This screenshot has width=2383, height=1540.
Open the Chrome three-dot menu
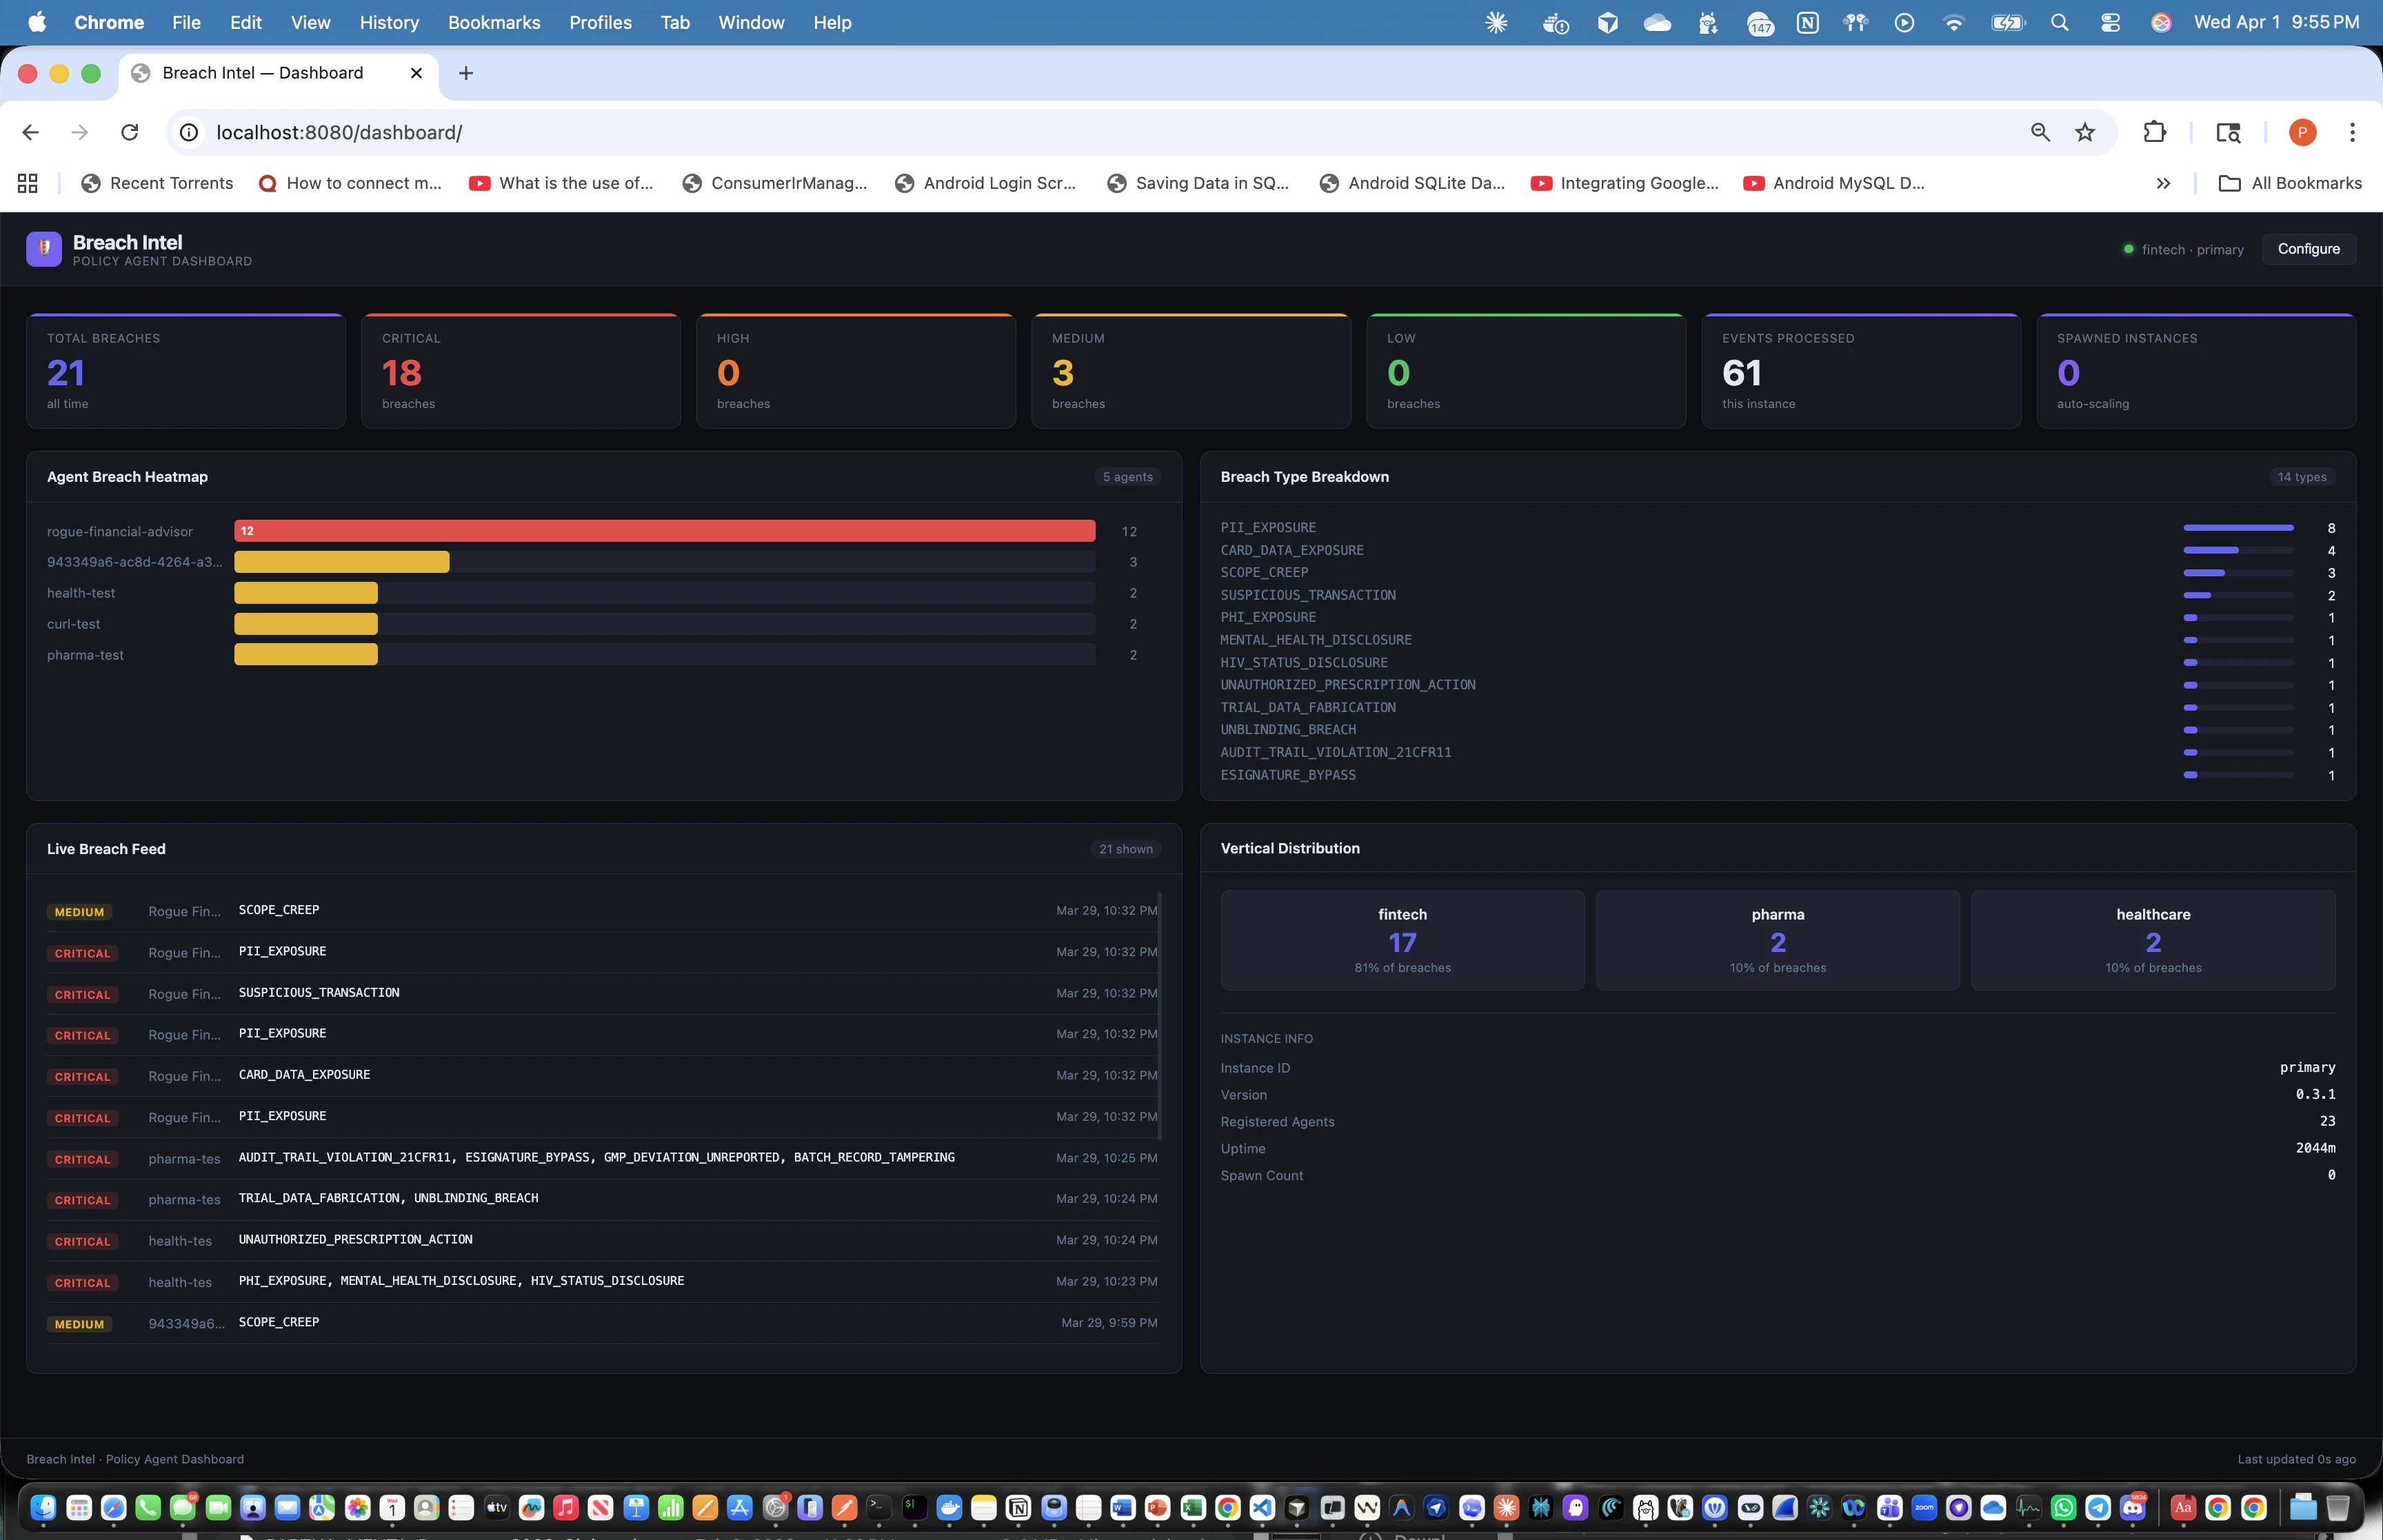click(x=2352, y=132)
